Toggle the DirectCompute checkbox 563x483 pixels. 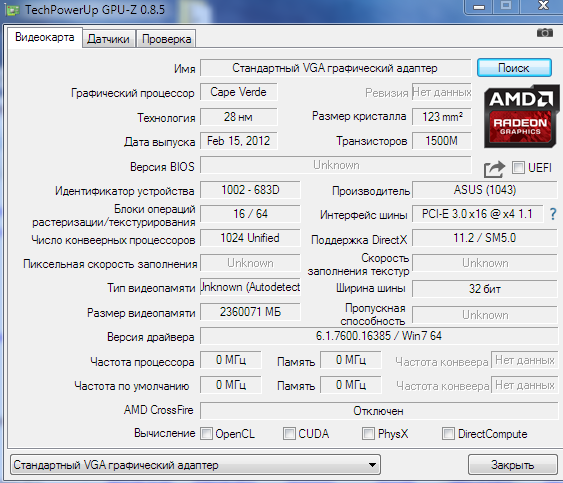[x=448, y=433]
